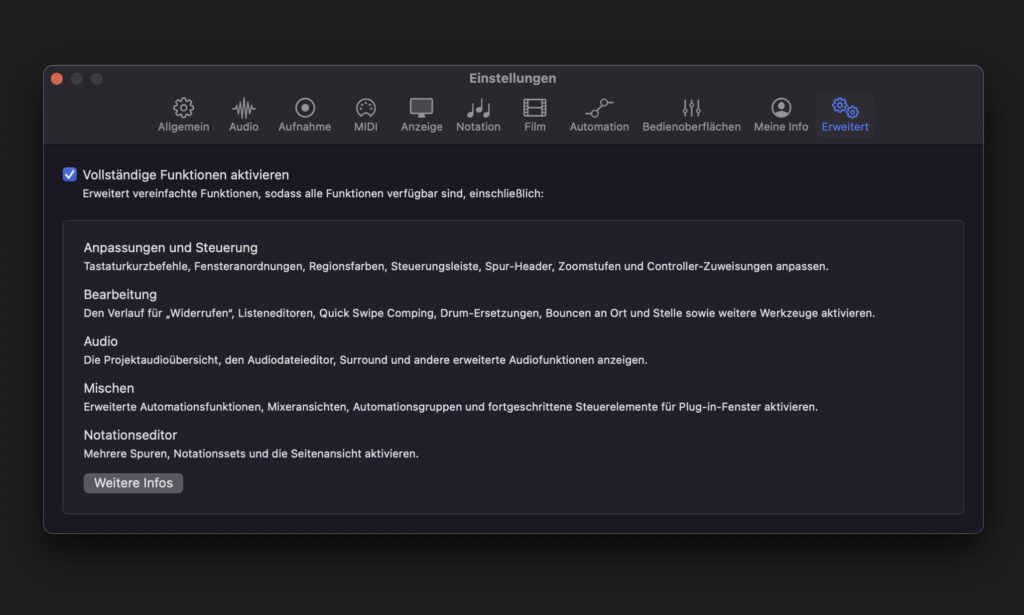This screenshot has height=615, width=1024.
Task: Open the Notation settings pane
Action: click(x=478, y=115)
